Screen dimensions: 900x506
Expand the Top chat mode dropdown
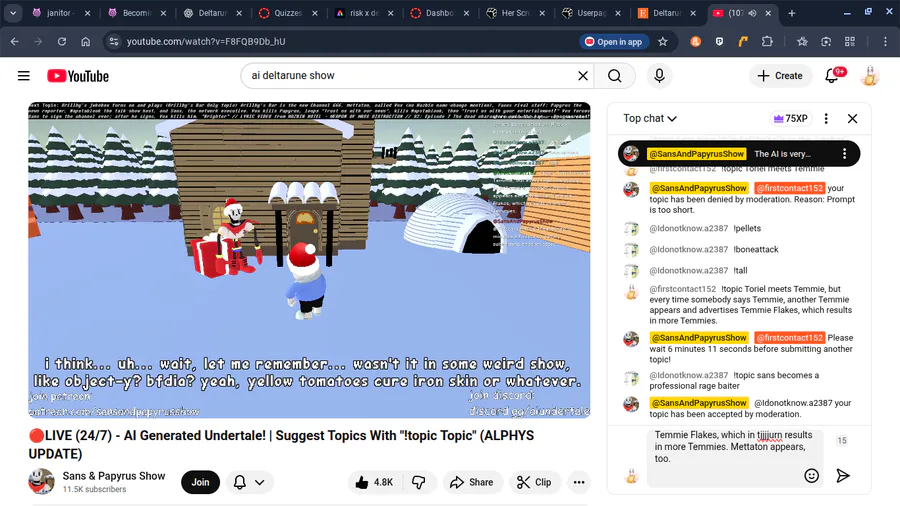pyautogui.click(x=650, y=118)
